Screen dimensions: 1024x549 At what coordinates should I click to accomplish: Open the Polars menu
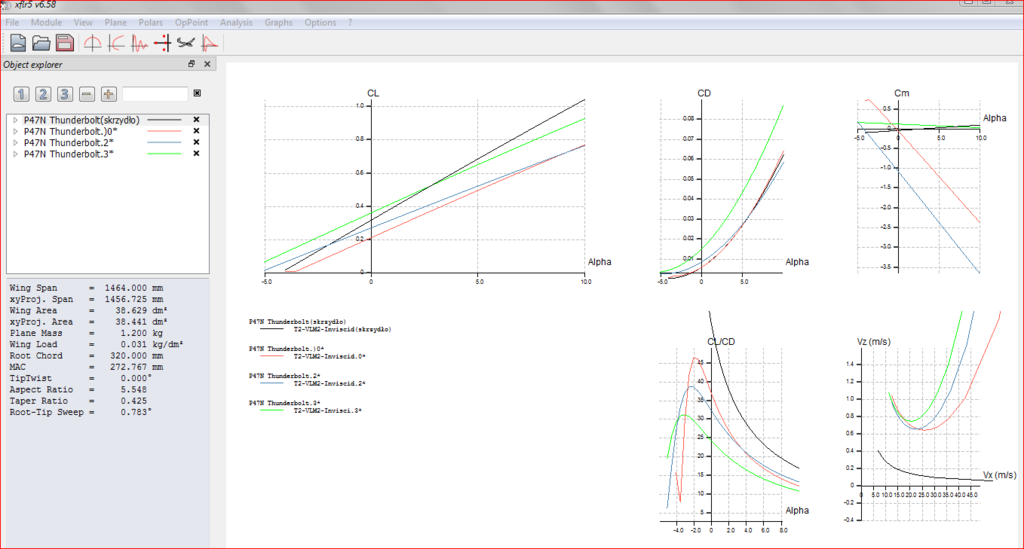(151, 22)
